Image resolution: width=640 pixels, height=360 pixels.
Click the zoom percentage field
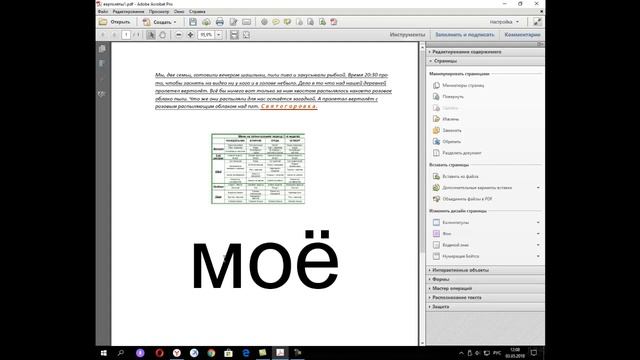coord(206,35)
